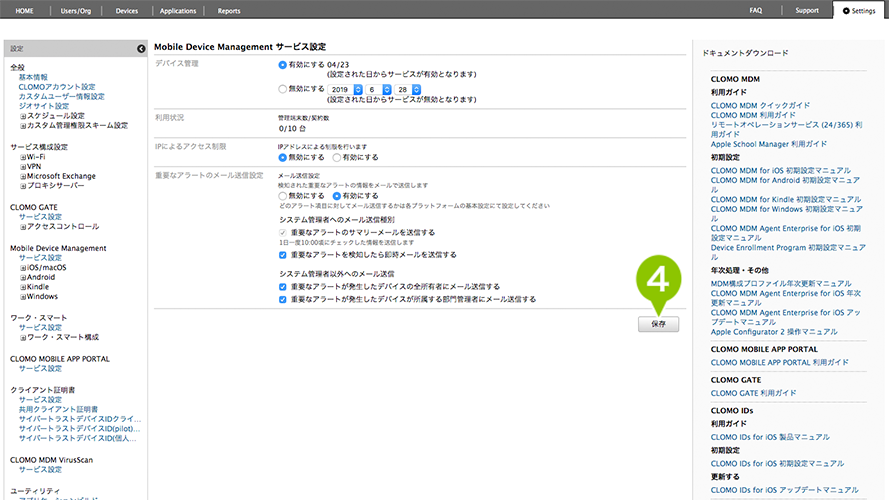
Task: Open サービス設定 under ワーク・スマート
Action: click(x=40, y=328)
